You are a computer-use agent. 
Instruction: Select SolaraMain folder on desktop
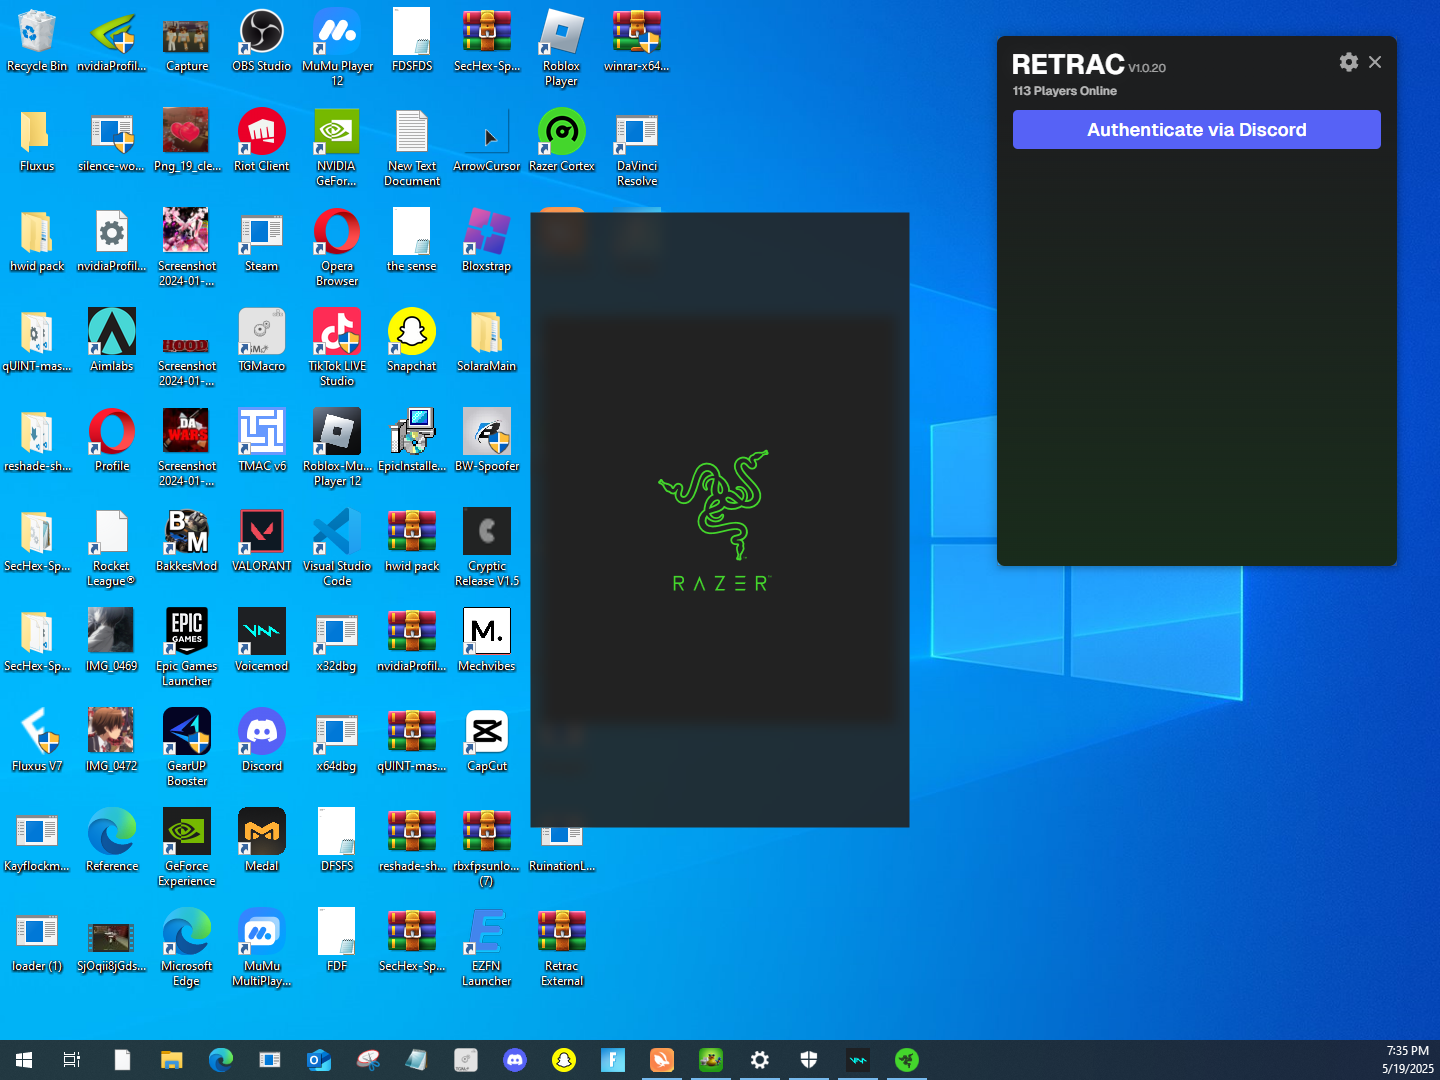point(487,341)
